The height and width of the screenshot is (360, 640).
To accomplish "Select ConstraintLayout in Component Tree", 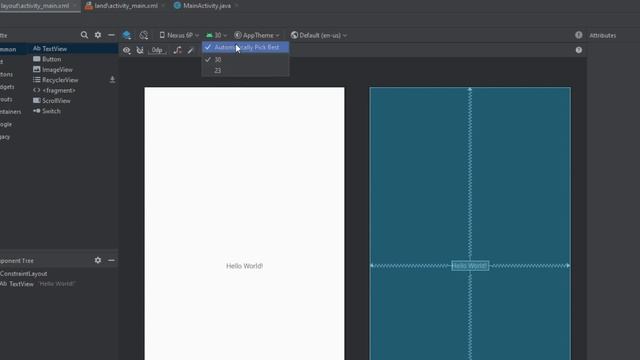I will [x=24, y=273].
